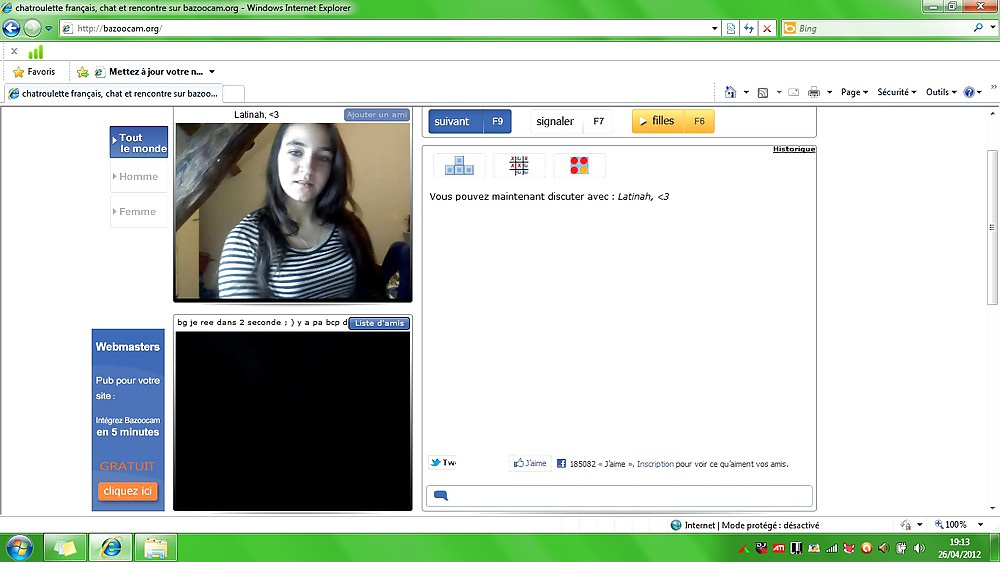Click the ATI tray icon
Viewport: 1000px width, 562px height.
(x=779, y=548)
